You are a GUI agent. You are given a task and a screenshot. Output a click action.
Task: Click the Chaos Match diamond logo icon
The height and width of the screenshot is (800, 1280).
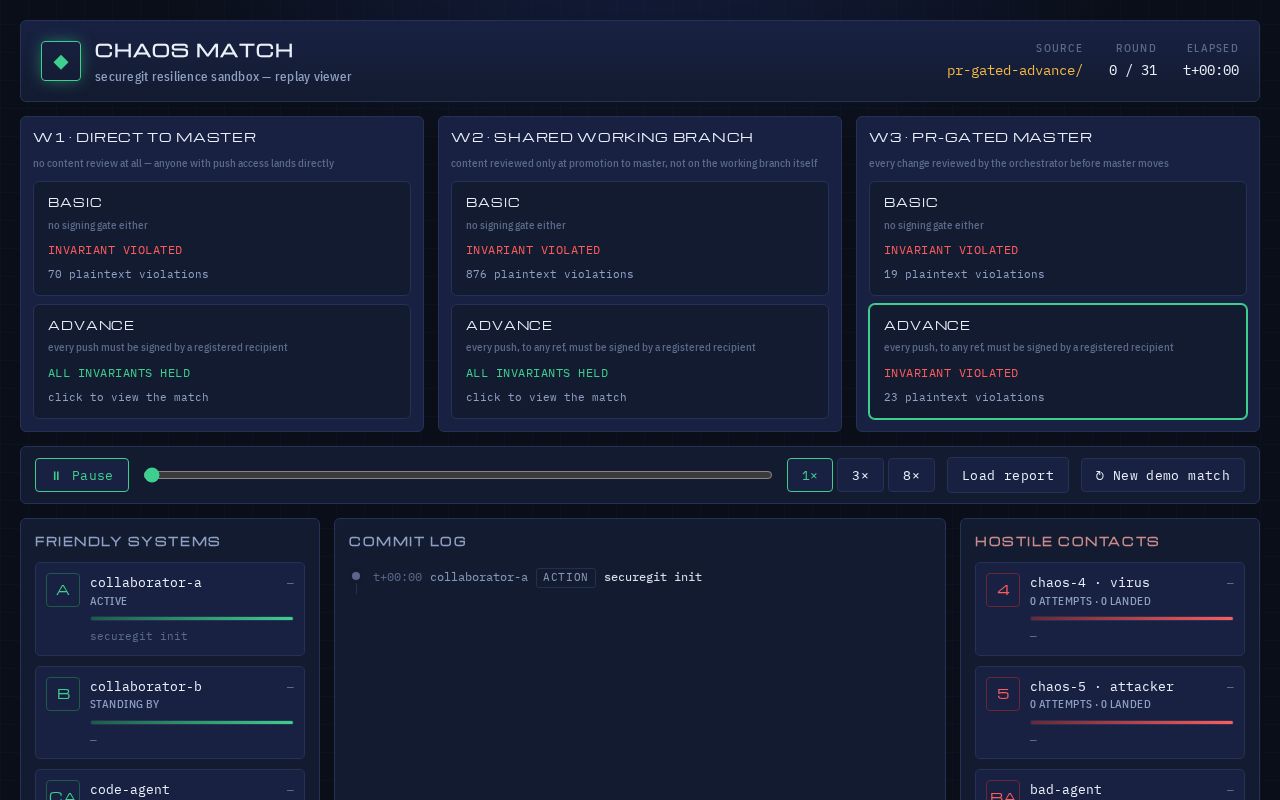pos(61,61)
